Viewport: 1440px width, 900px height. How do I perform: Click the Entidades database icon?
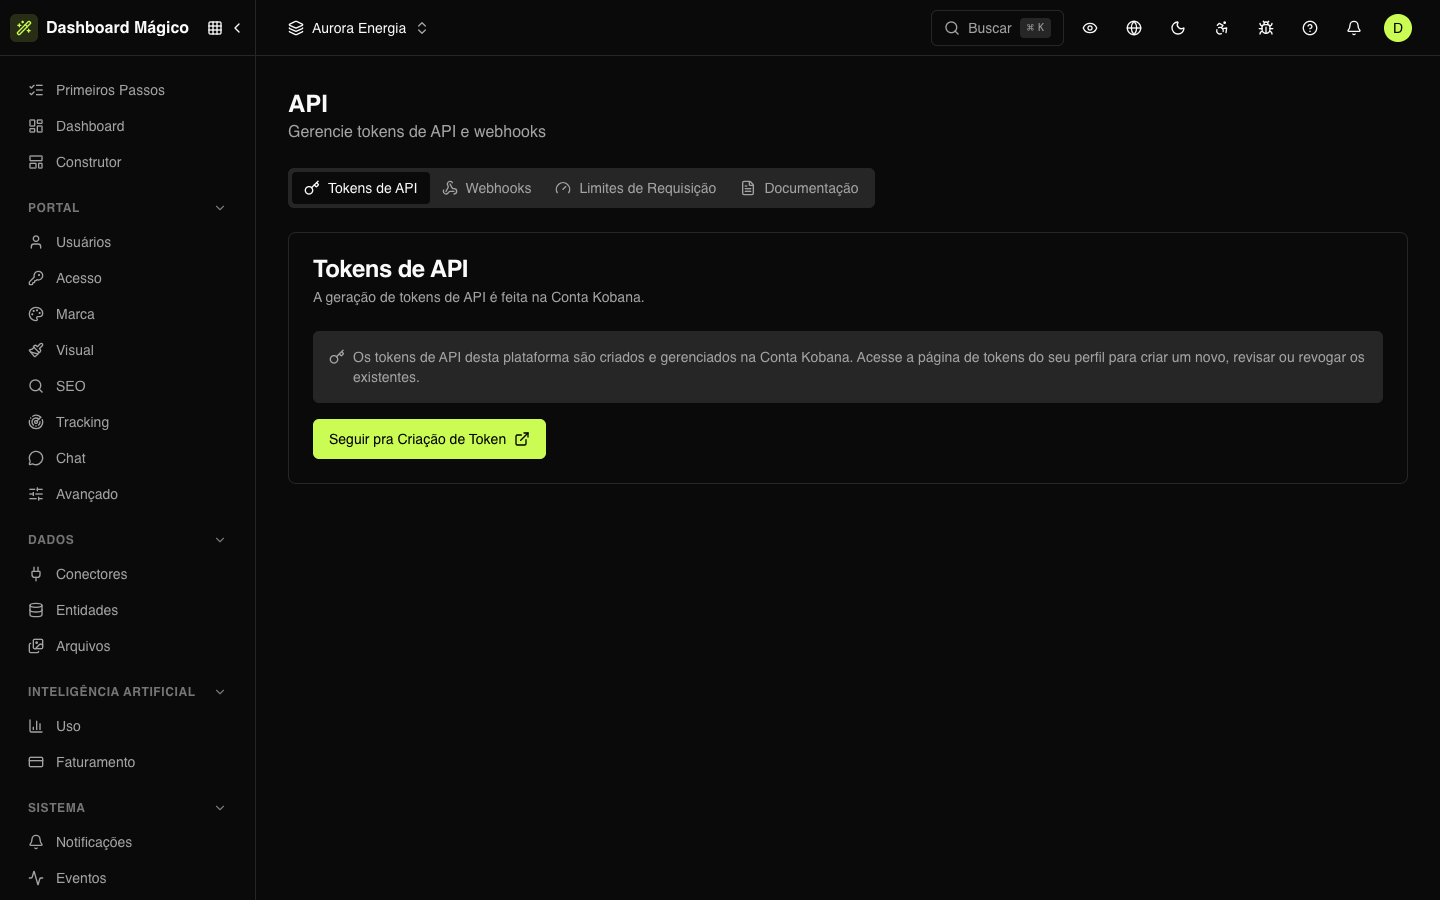click(36, 610)
